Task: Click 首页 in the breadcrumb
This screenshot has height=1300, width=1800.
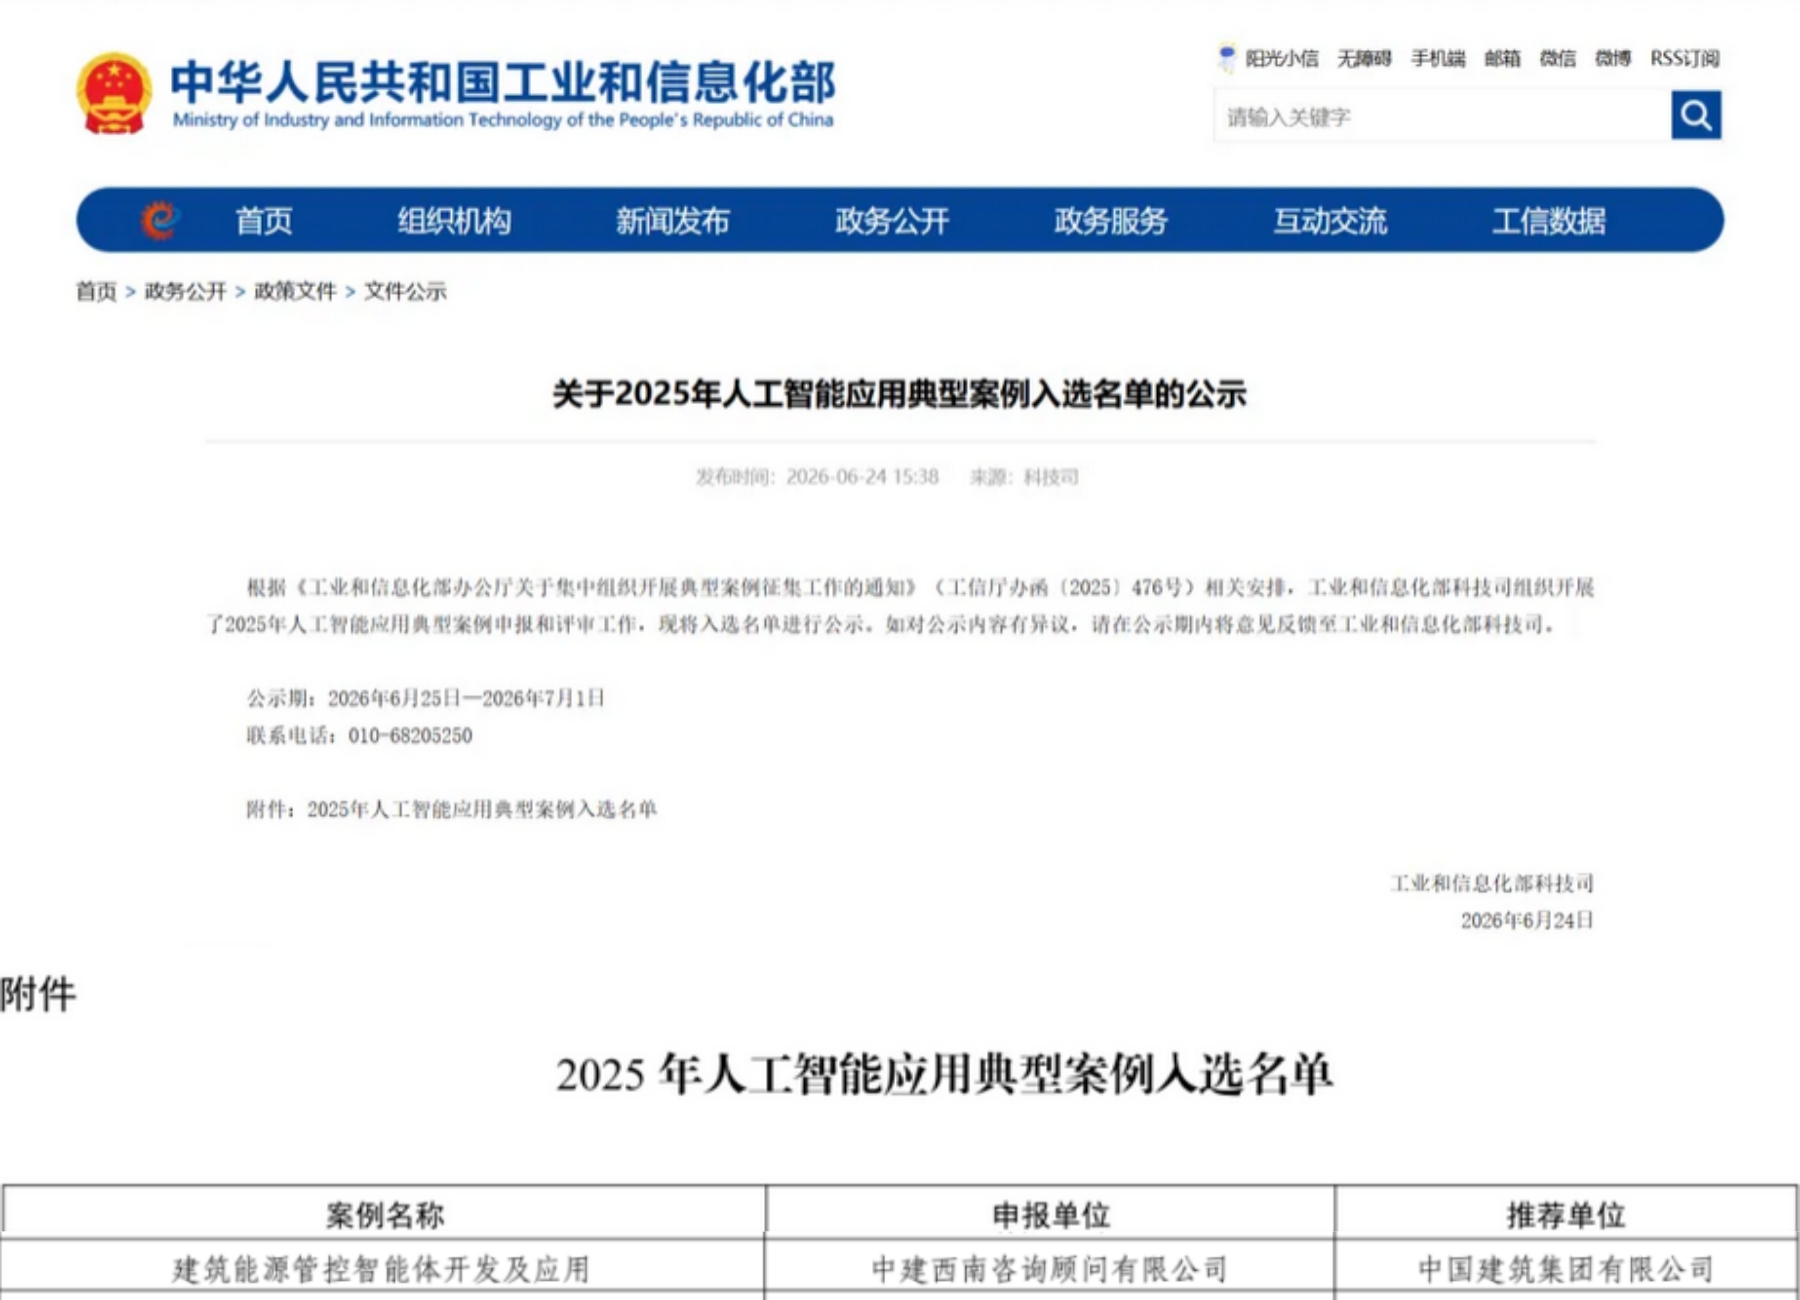Action: [96, 291]
